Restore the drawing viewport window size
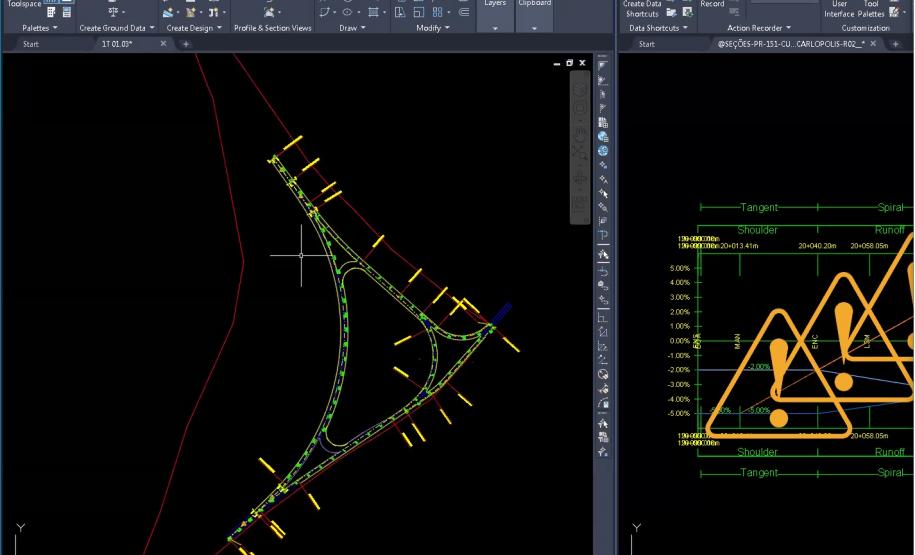 (570, 63)
